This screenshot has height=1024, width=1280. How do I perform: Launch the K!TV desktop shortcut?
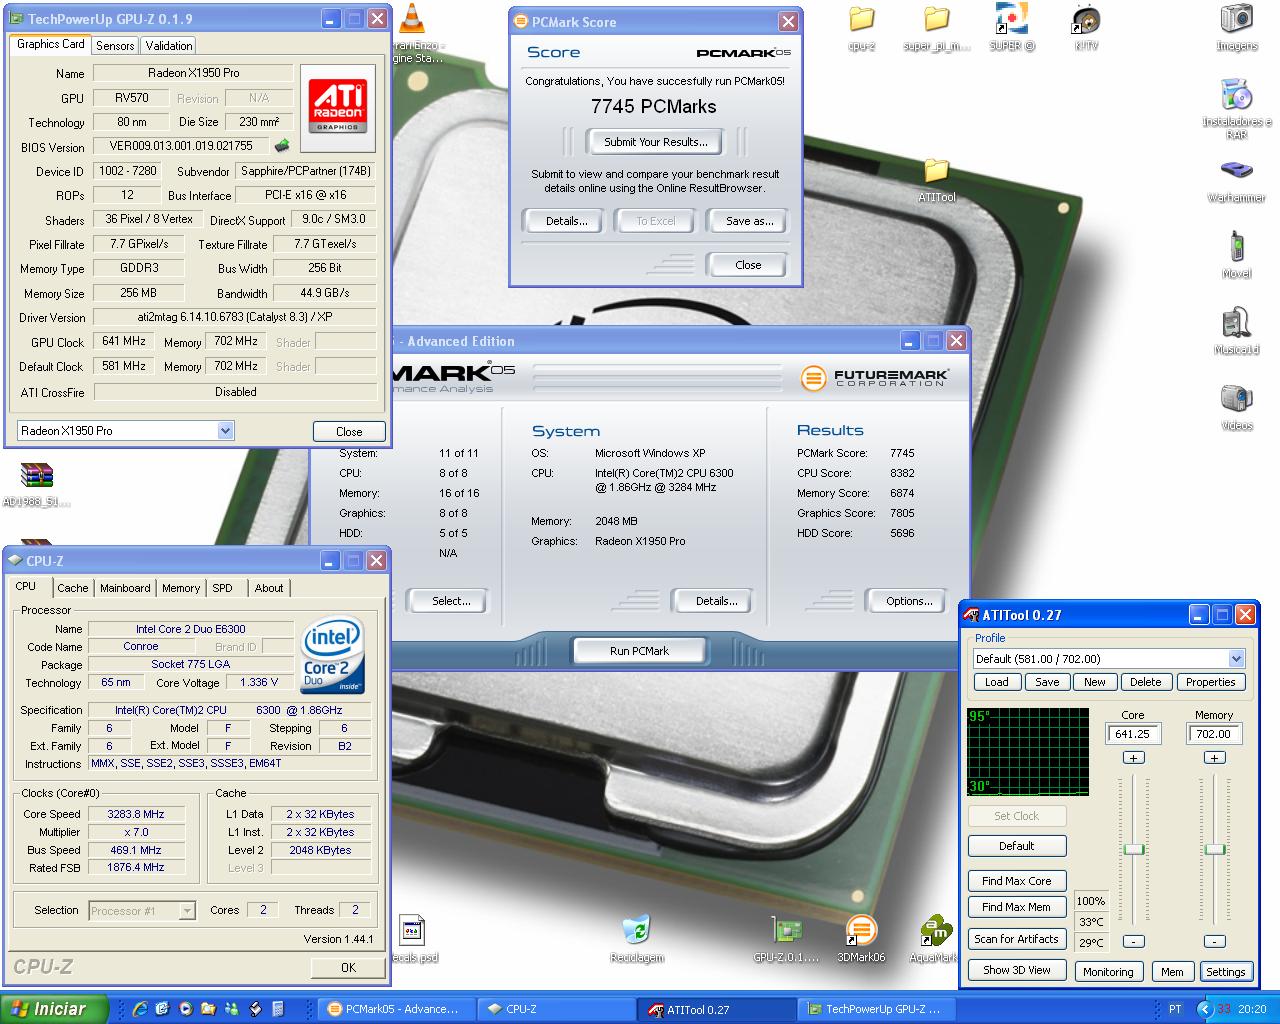coord(1086,28)
